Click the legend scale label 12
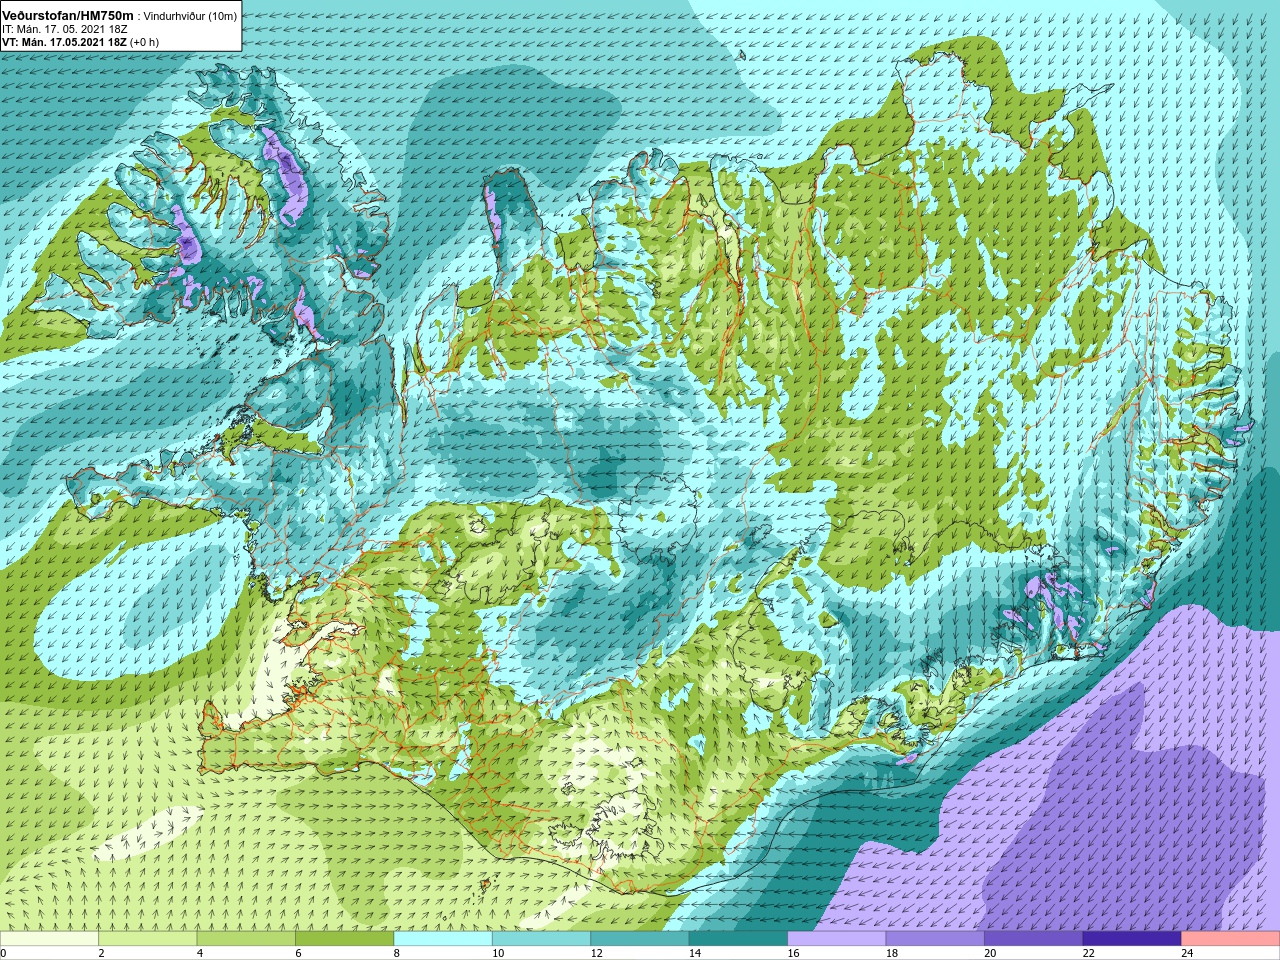The height and width of the screenshot is (960, 1280). [x=596, y=953]
